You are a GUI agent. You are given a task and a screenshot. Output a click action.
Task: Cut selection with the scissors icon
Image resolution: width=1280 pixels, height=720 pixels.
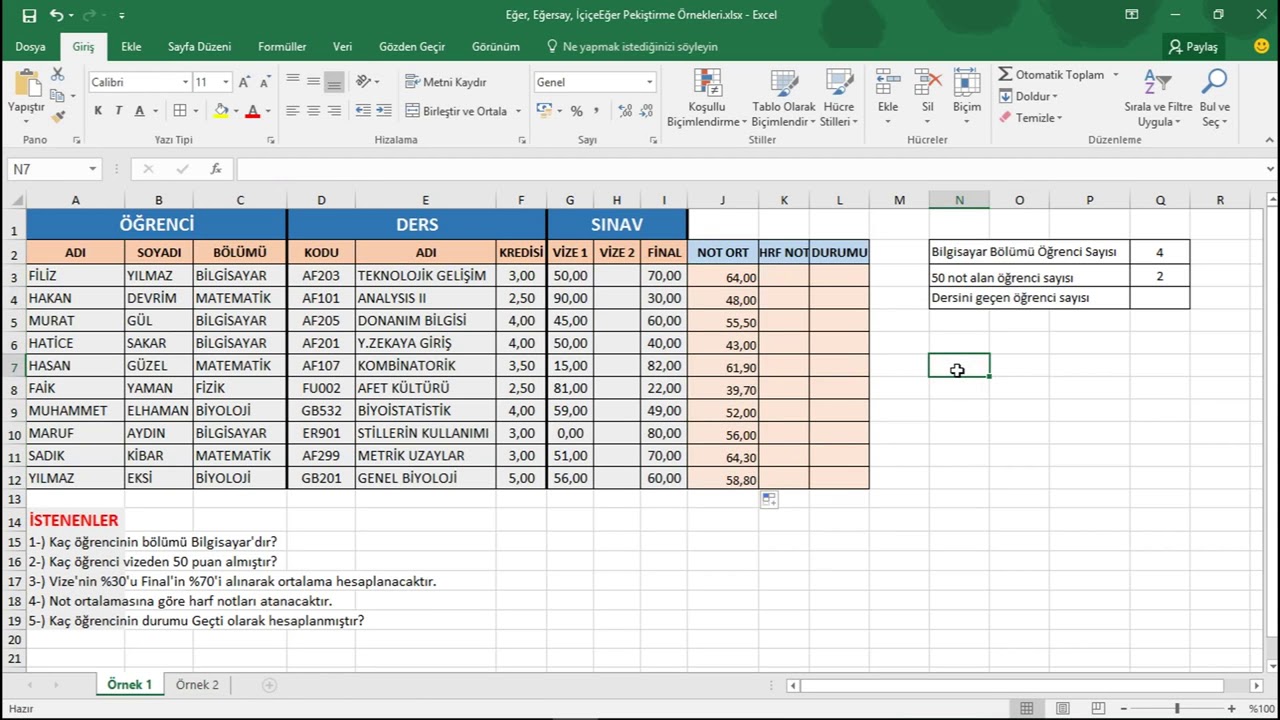58,75
